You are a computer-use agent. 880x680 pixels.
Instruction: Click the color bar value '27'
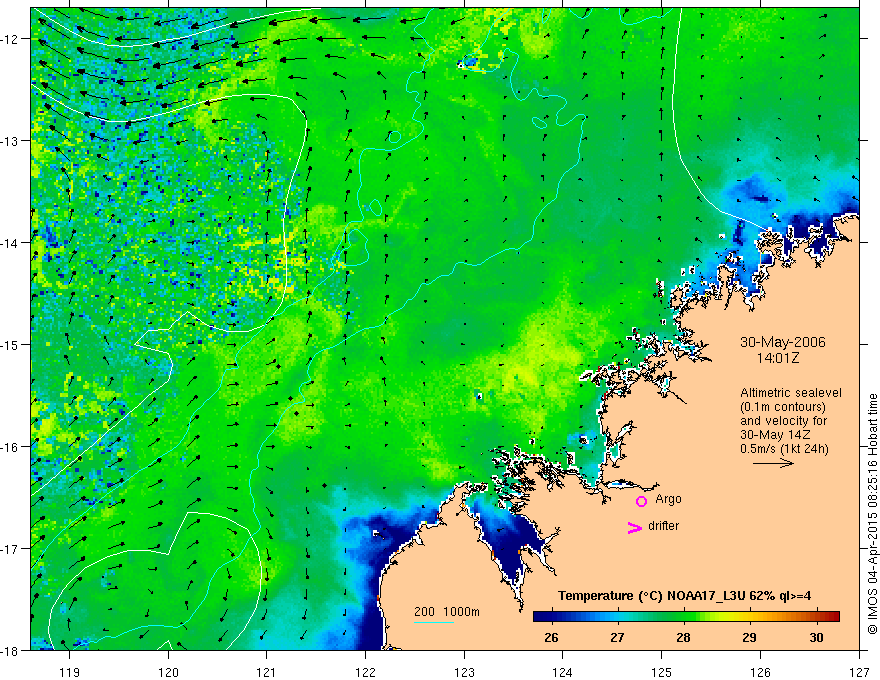(617, 637)
